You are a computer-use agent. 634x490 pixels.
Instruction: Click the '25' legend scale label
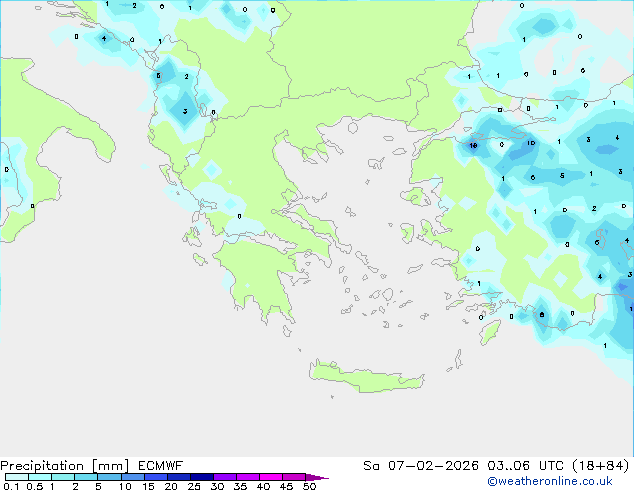pos(194,486)
